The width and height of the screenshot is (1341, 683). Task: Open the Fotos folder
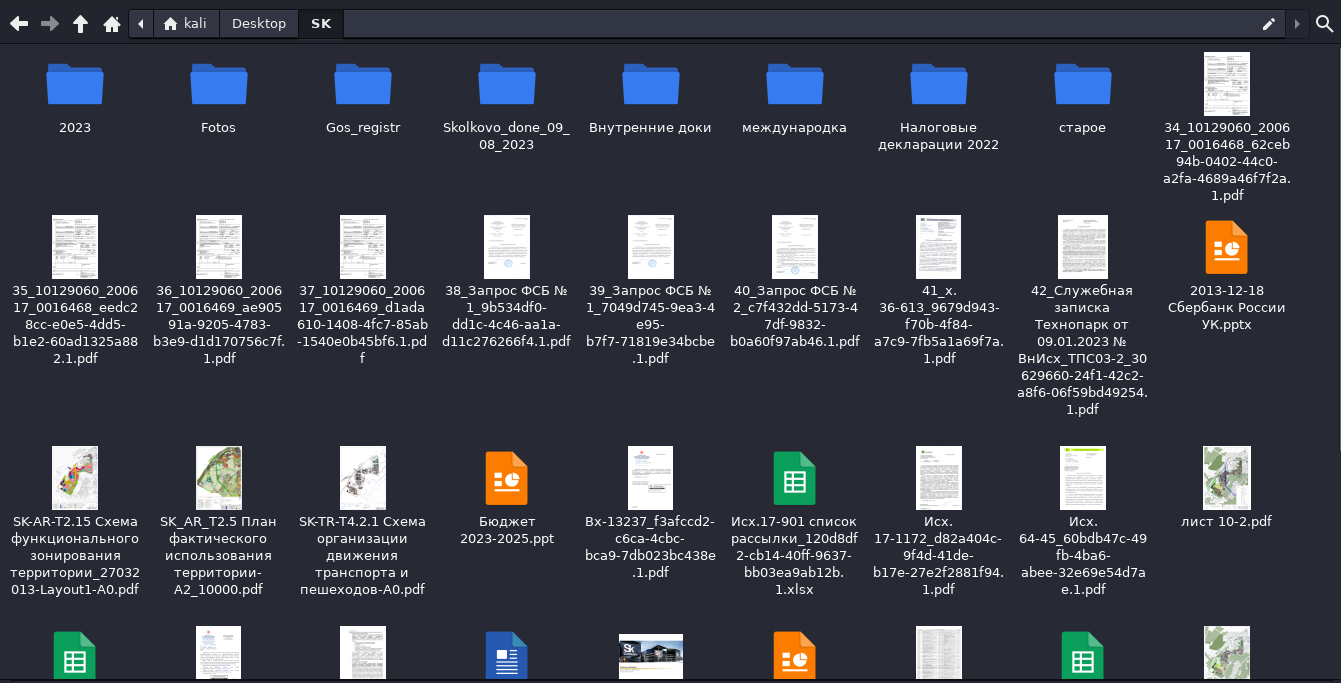(x=219, y=83)
